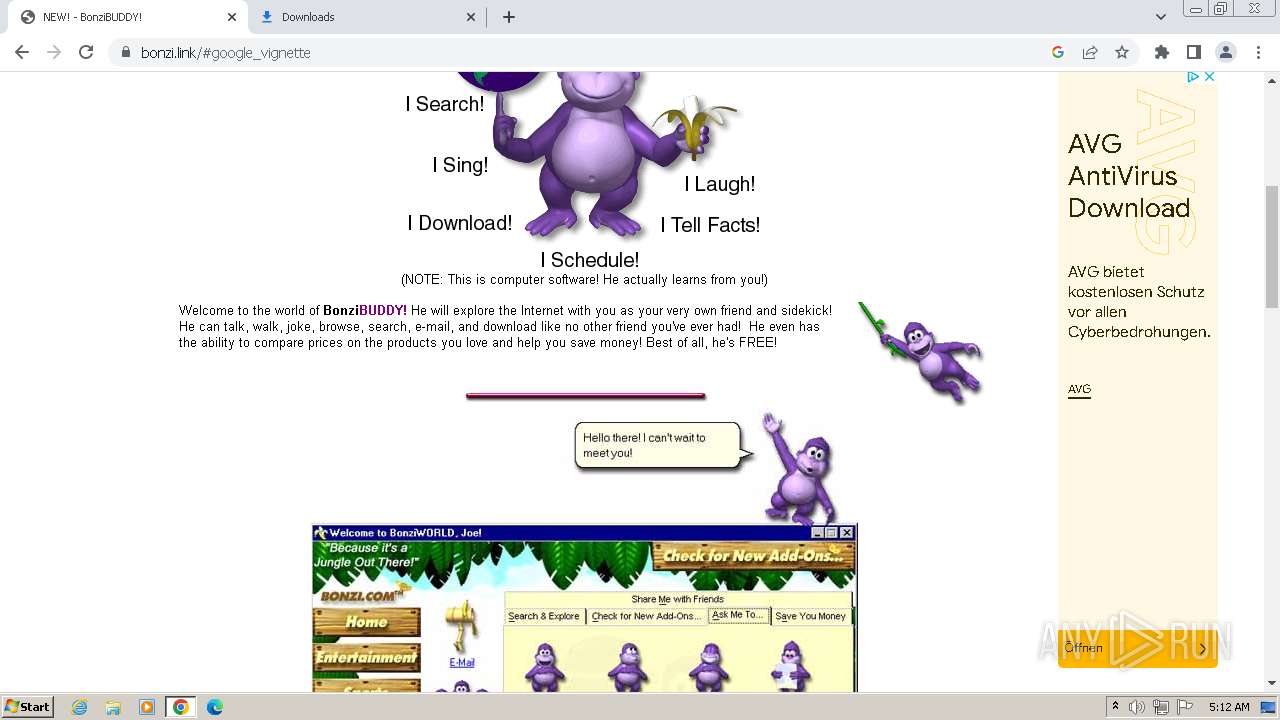Screen dimensions: 1280x720
Task: Open the volume speaker tray icon
Action: [1137, 707]
